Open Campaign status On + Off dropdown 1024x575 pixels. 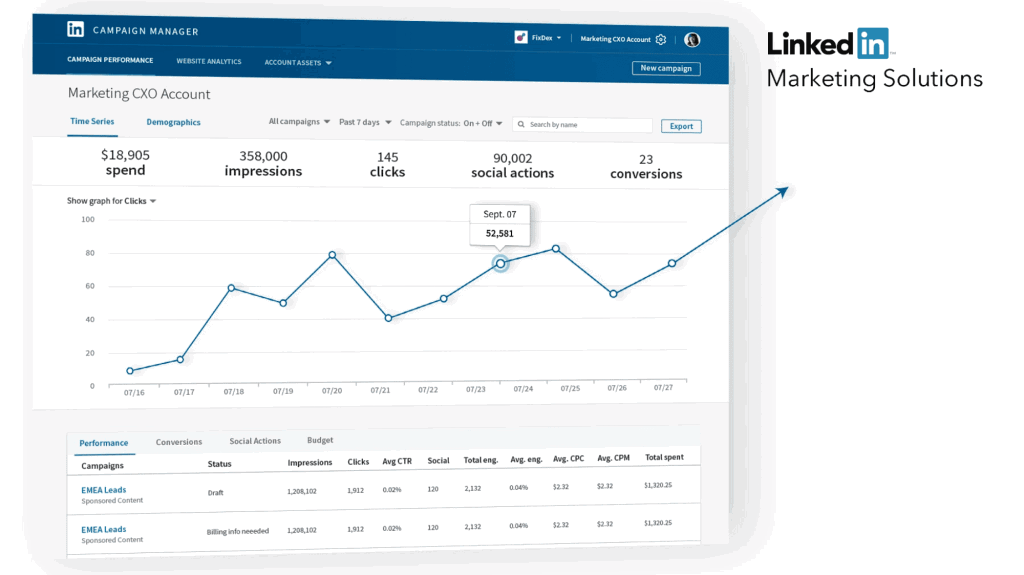pyautogui.click(x=451, y=123)
